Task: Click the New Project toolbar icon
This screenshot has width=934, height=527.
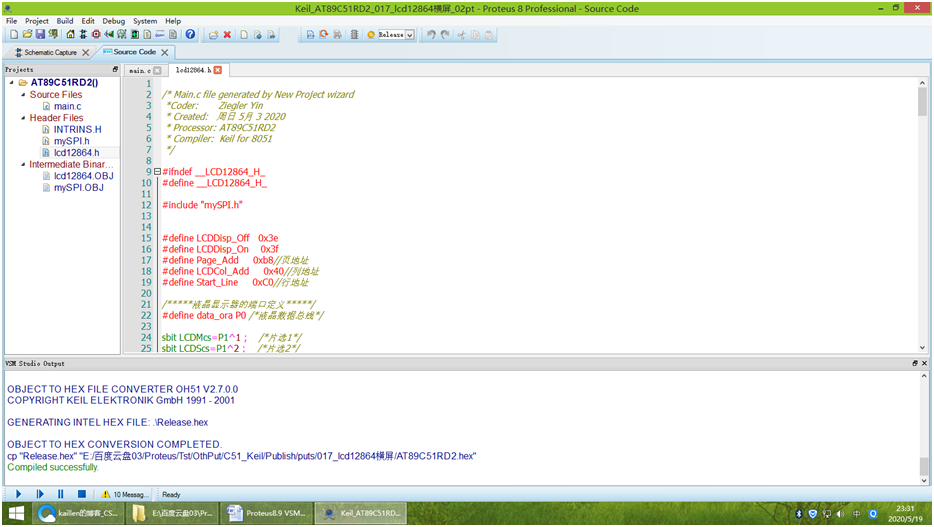Action: click(14, 35)
